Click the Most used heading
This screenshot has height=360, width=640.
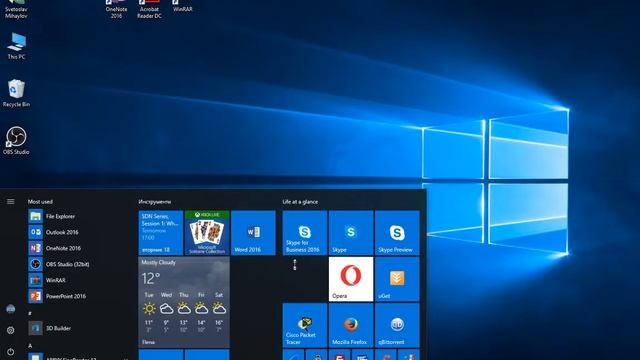[x=40, y=202]
